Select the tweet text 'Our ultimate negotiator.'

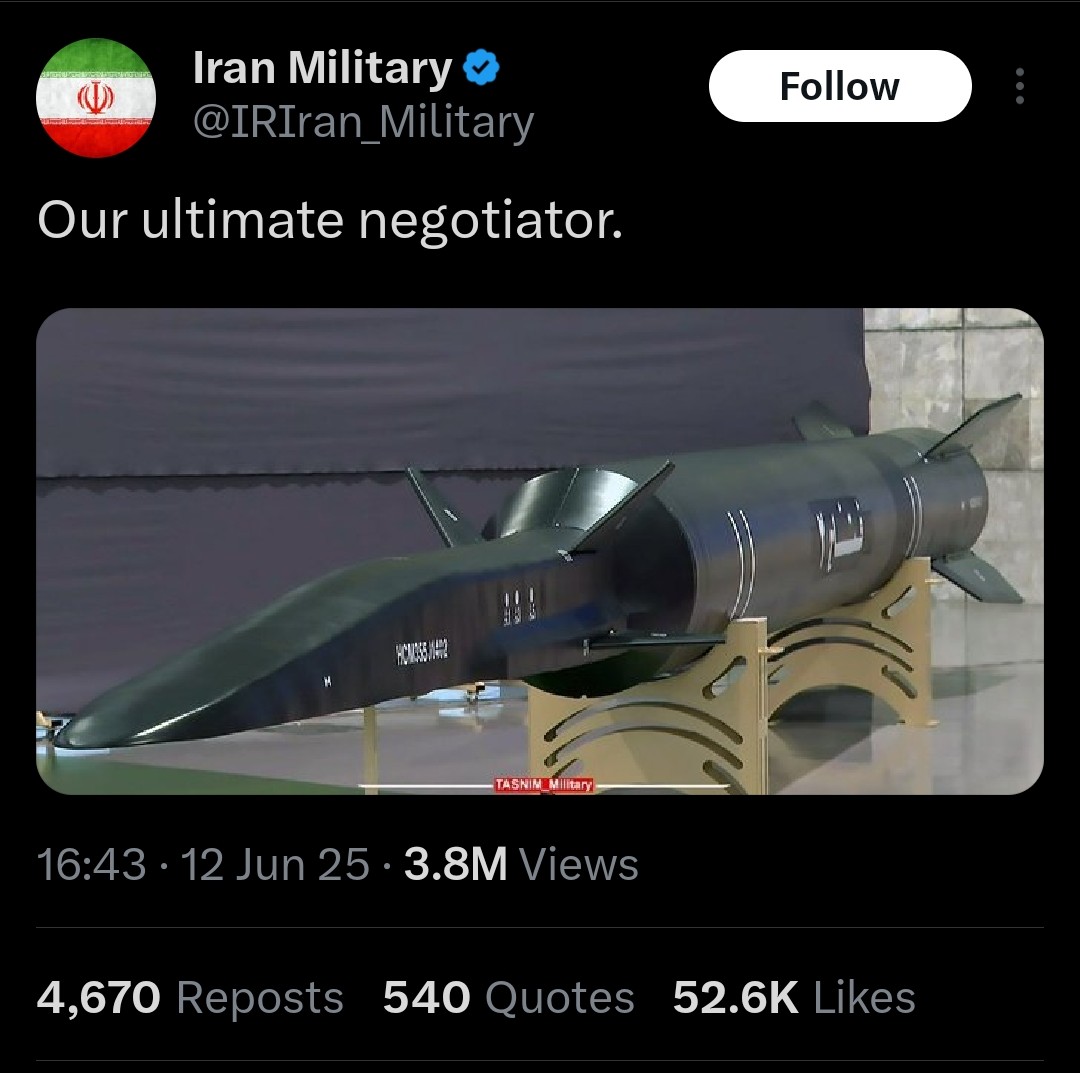tap(330, 220)
